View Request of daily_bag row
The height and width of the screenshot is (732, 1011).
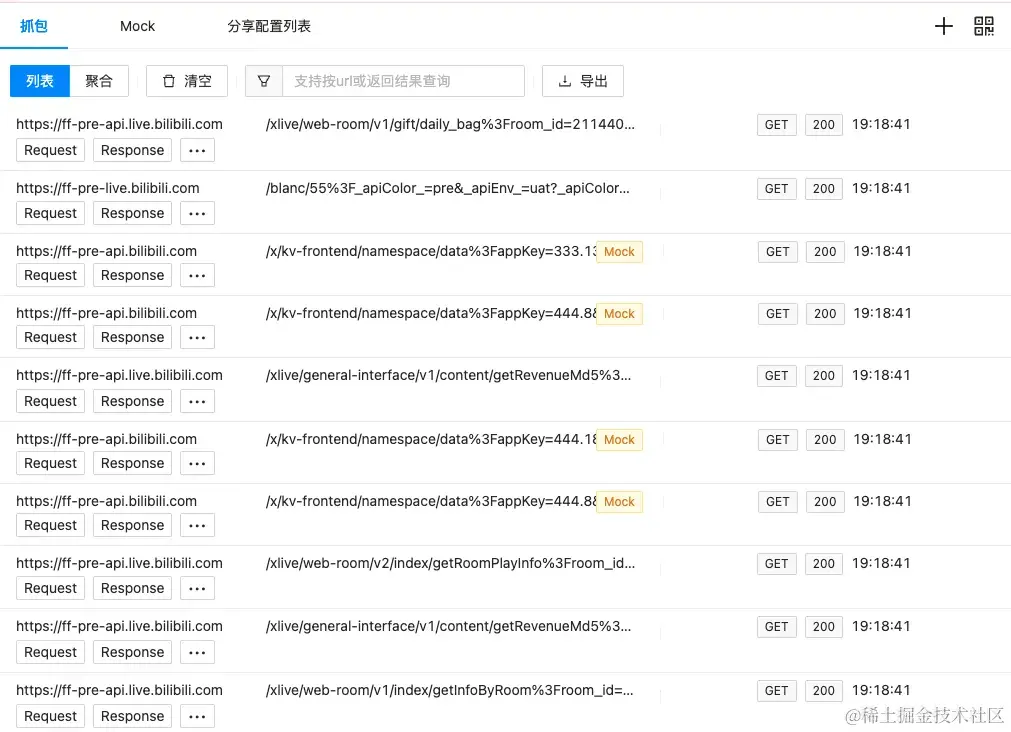coord(50,150)
